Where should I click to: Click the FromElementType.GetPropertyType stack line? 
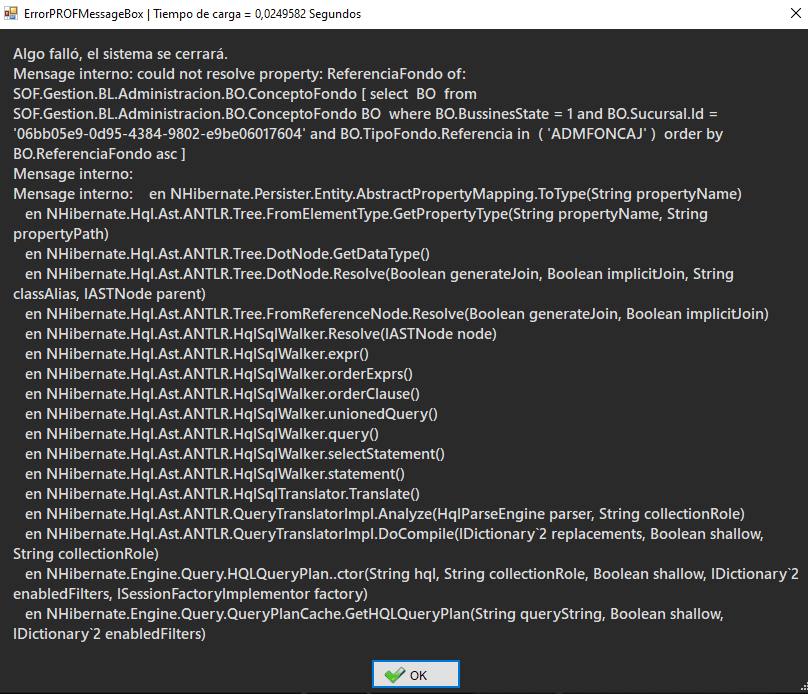[x=360, y=214]
